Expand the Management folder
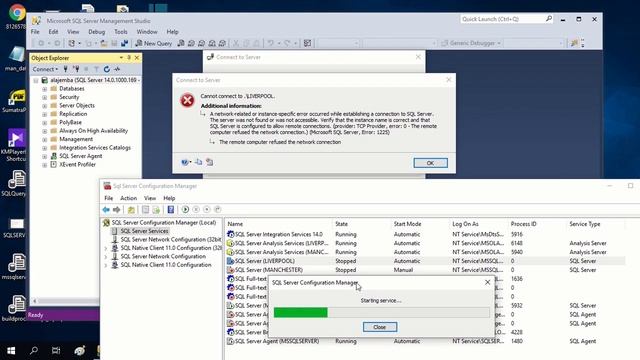The height and width of the screenshot is (360, 640). [44, 139]
